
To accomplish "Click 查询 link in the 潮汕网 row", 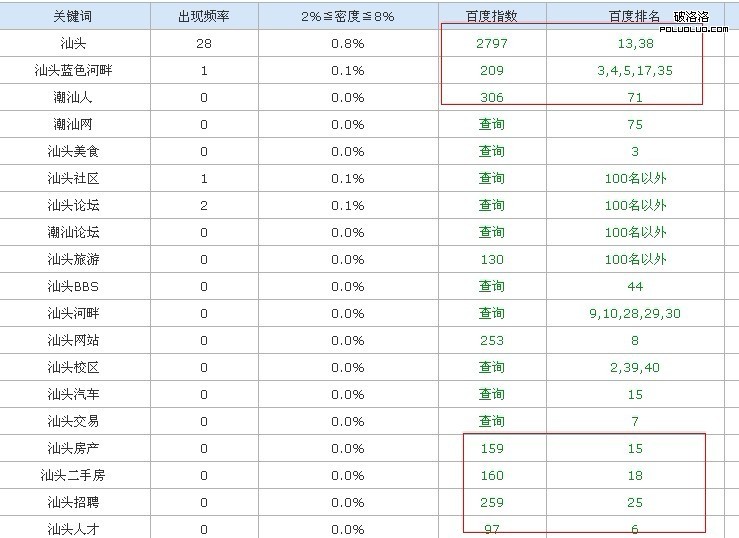I will tap(491, 125).
